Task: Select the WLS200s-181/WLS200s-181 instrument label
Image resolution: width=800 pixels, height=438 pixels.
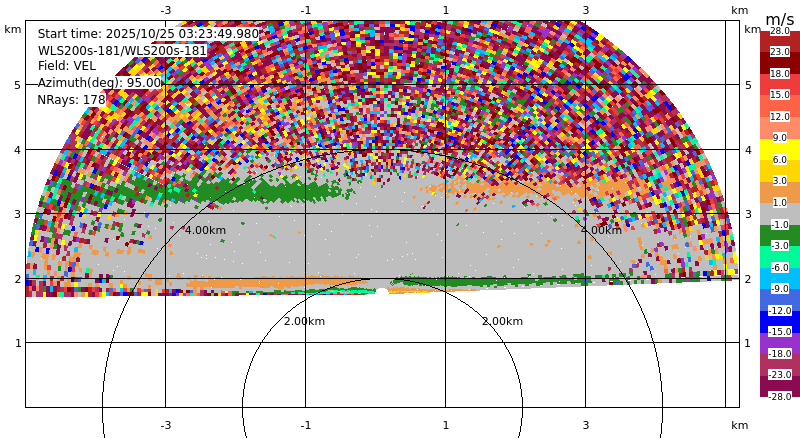Action: pyautogui.click(x=122, y=51)
